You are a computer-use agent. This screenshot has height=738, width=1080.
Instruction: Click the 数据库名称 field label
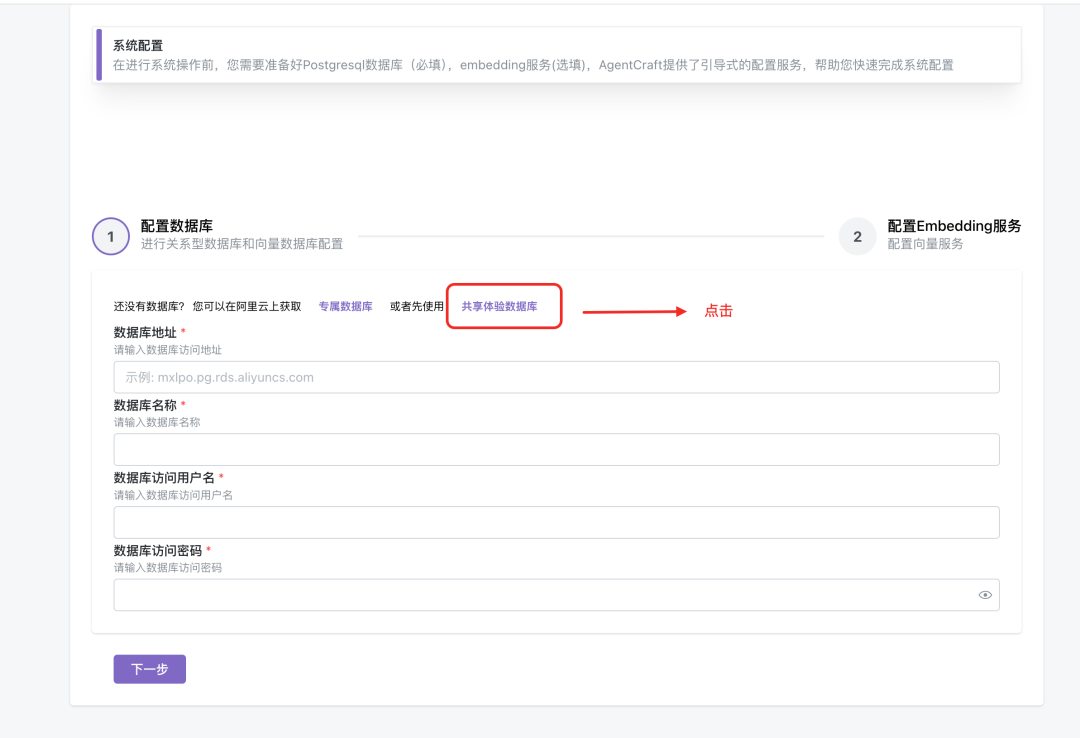145,405
